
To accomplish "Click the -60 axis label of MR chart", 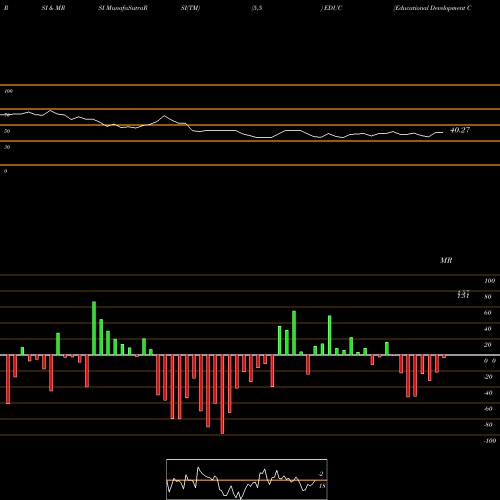I will (488, 409).
